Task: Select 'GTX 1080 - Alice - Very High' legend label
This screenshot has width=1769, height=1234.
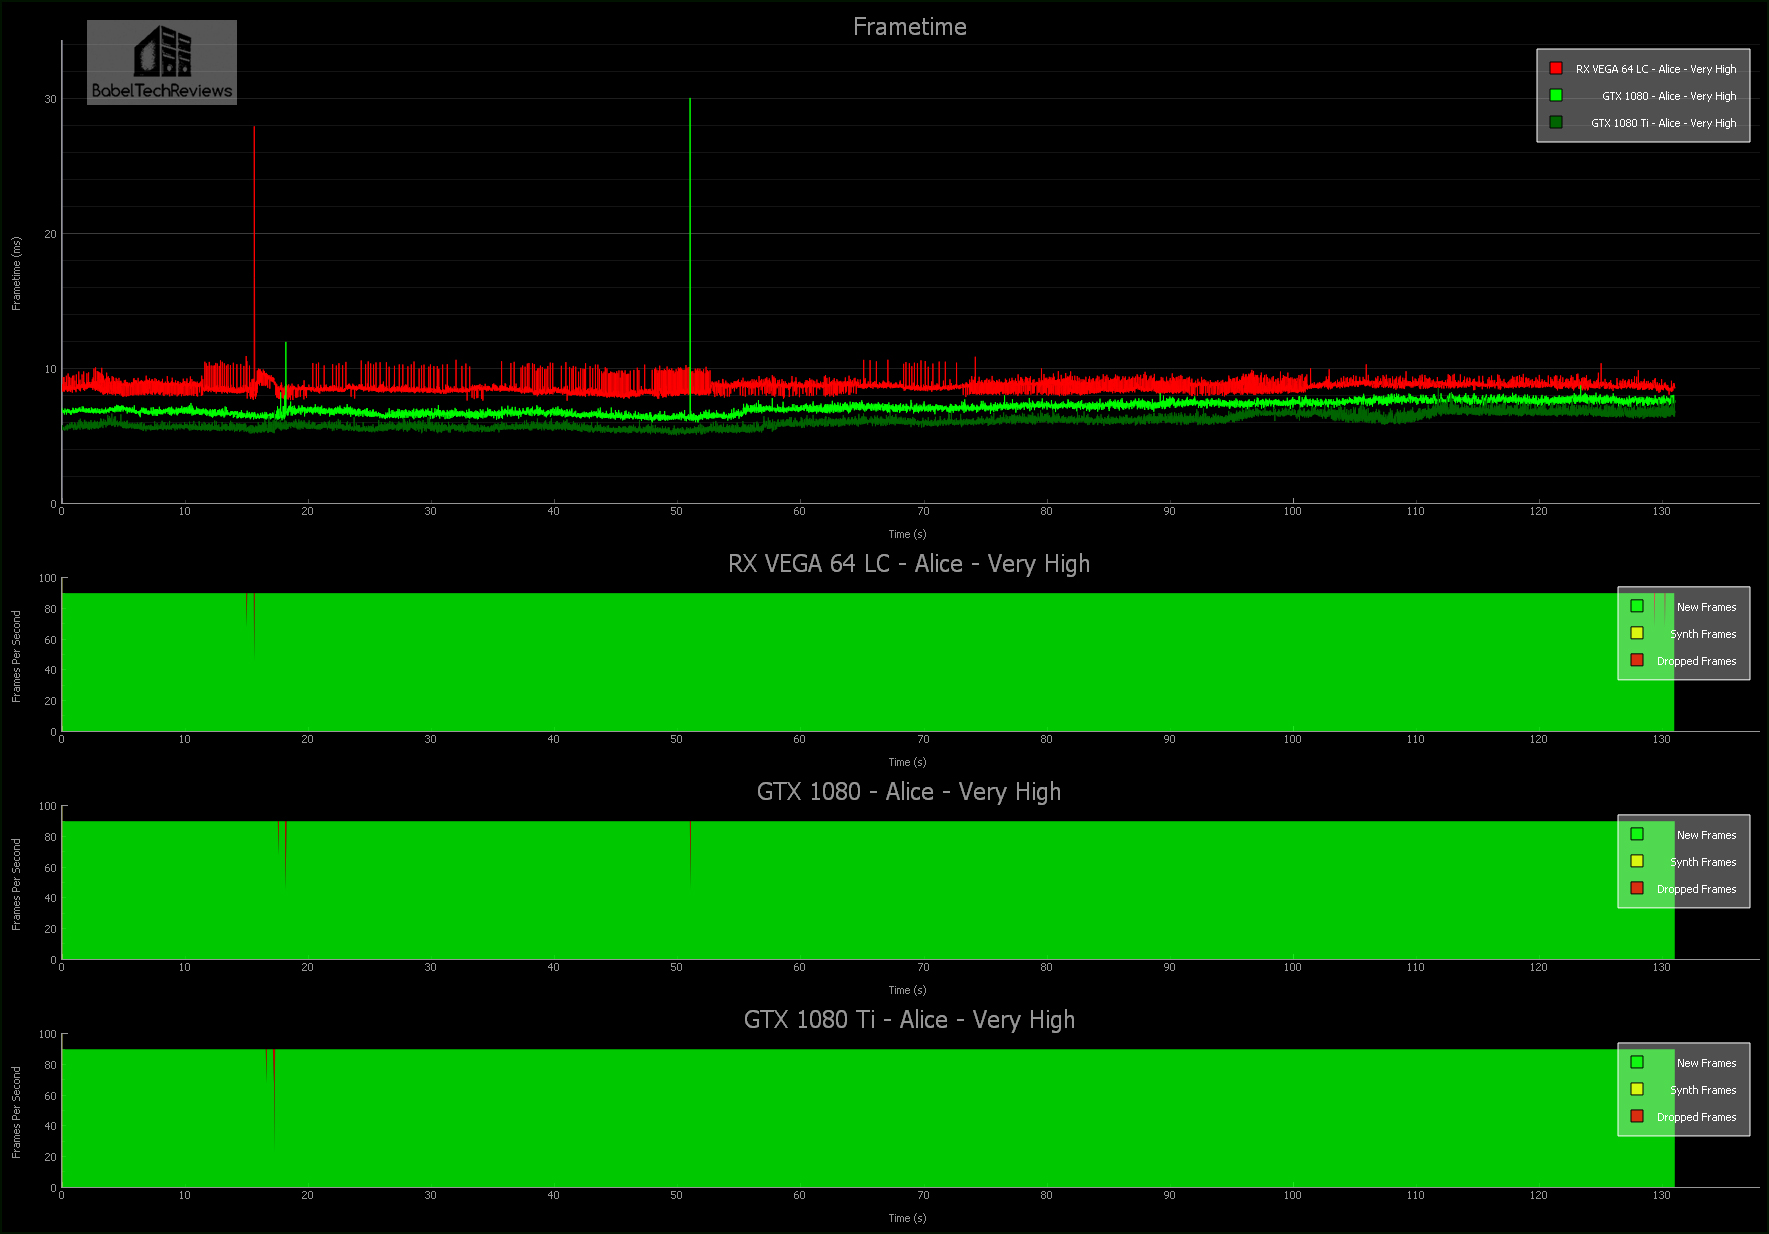Action: point(1669,96)
